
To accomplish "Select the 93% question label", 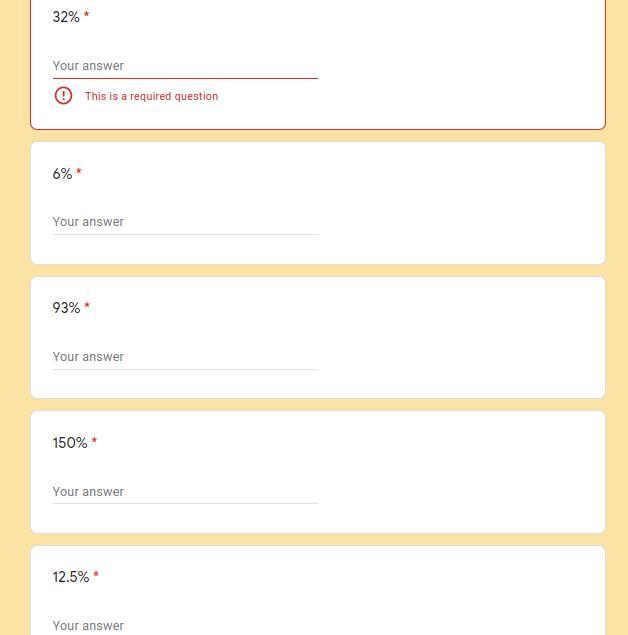I will [x=66, y=308].
